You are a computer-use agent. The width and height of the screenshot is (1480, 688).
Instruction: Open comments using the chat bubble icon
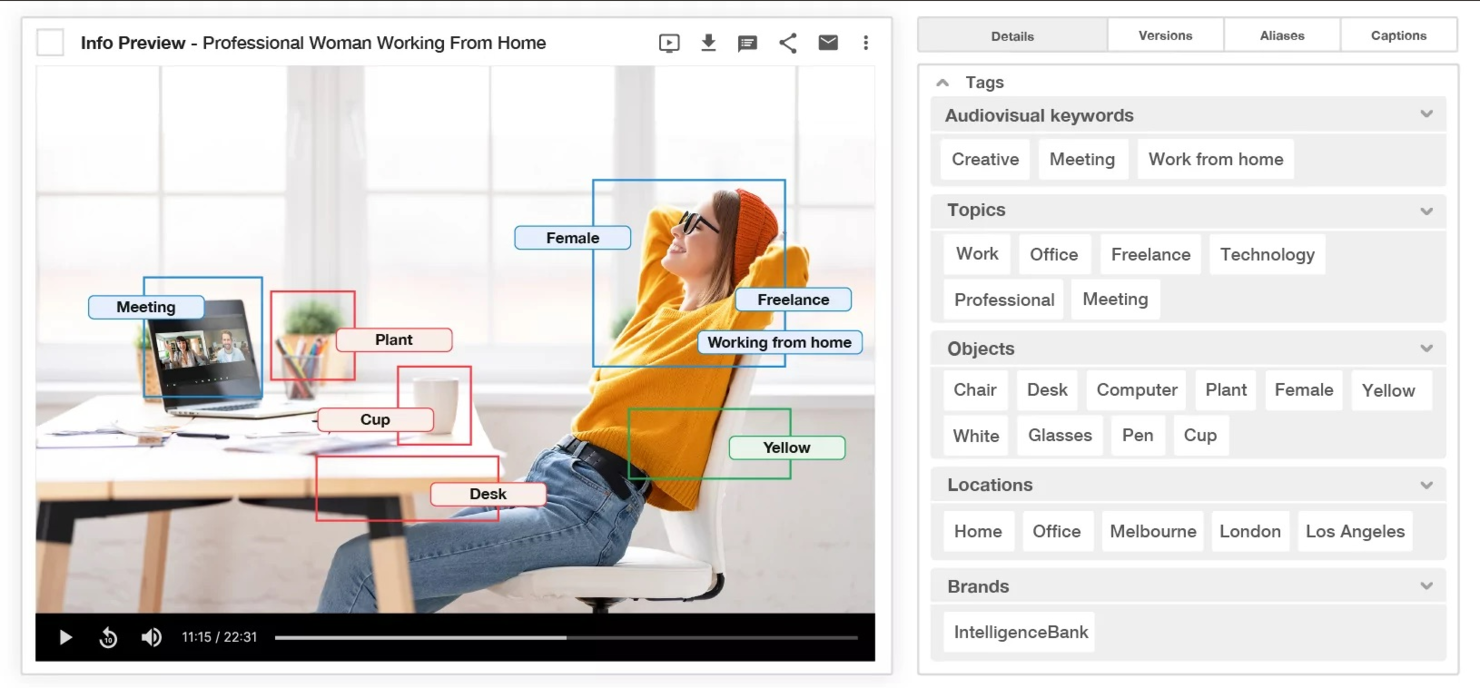[x=747, y=44]
